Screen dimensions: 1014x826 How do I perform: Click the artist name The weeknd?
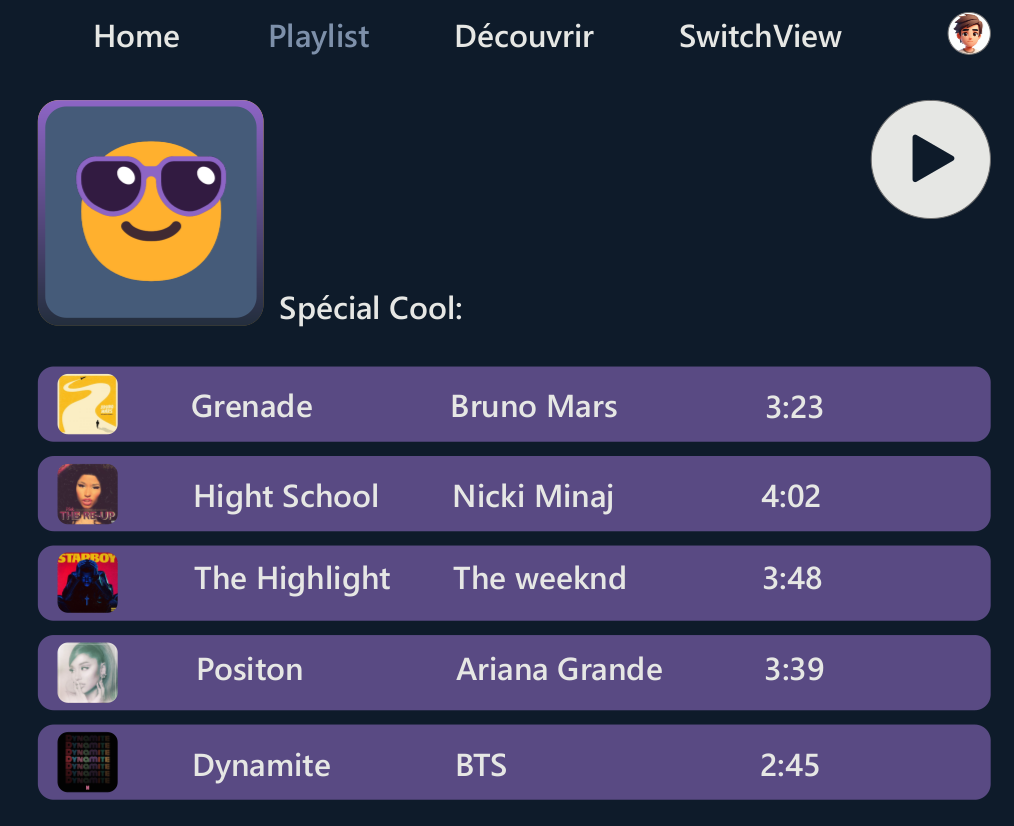(540, 578)
